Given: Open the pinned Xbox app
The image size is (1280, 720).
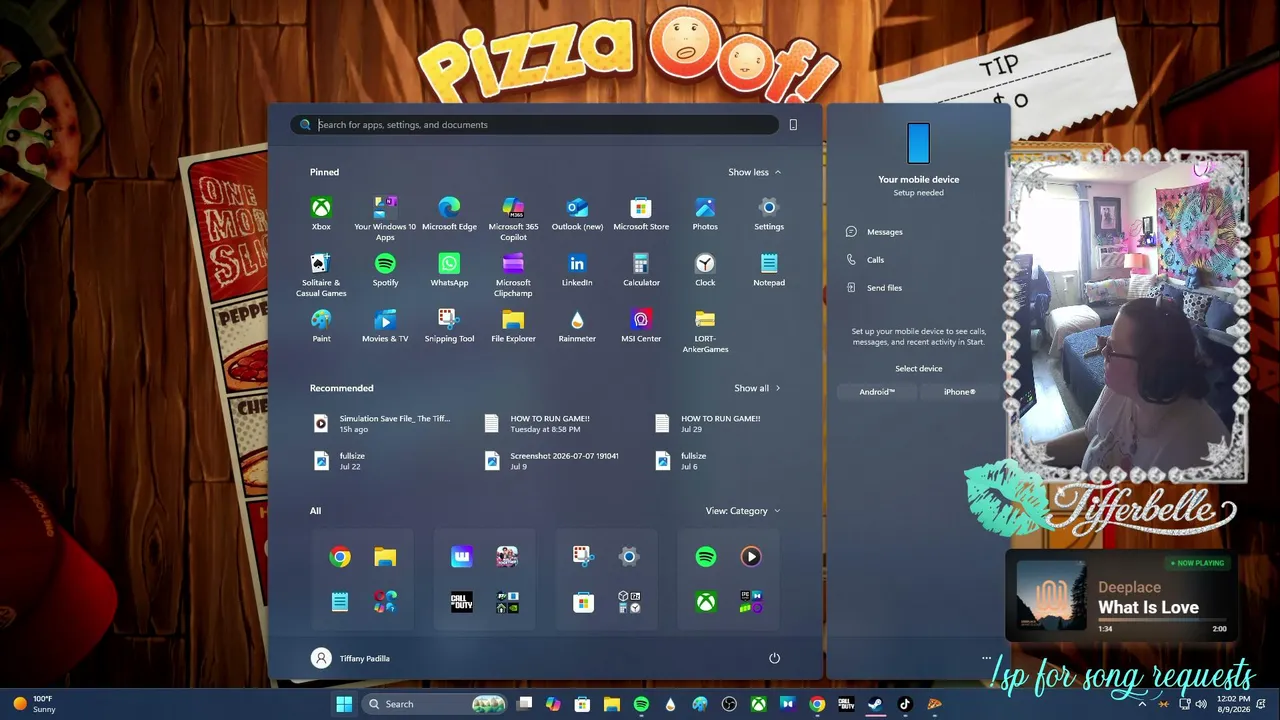Looking at the screenshot, I should [x=321, y=213].
